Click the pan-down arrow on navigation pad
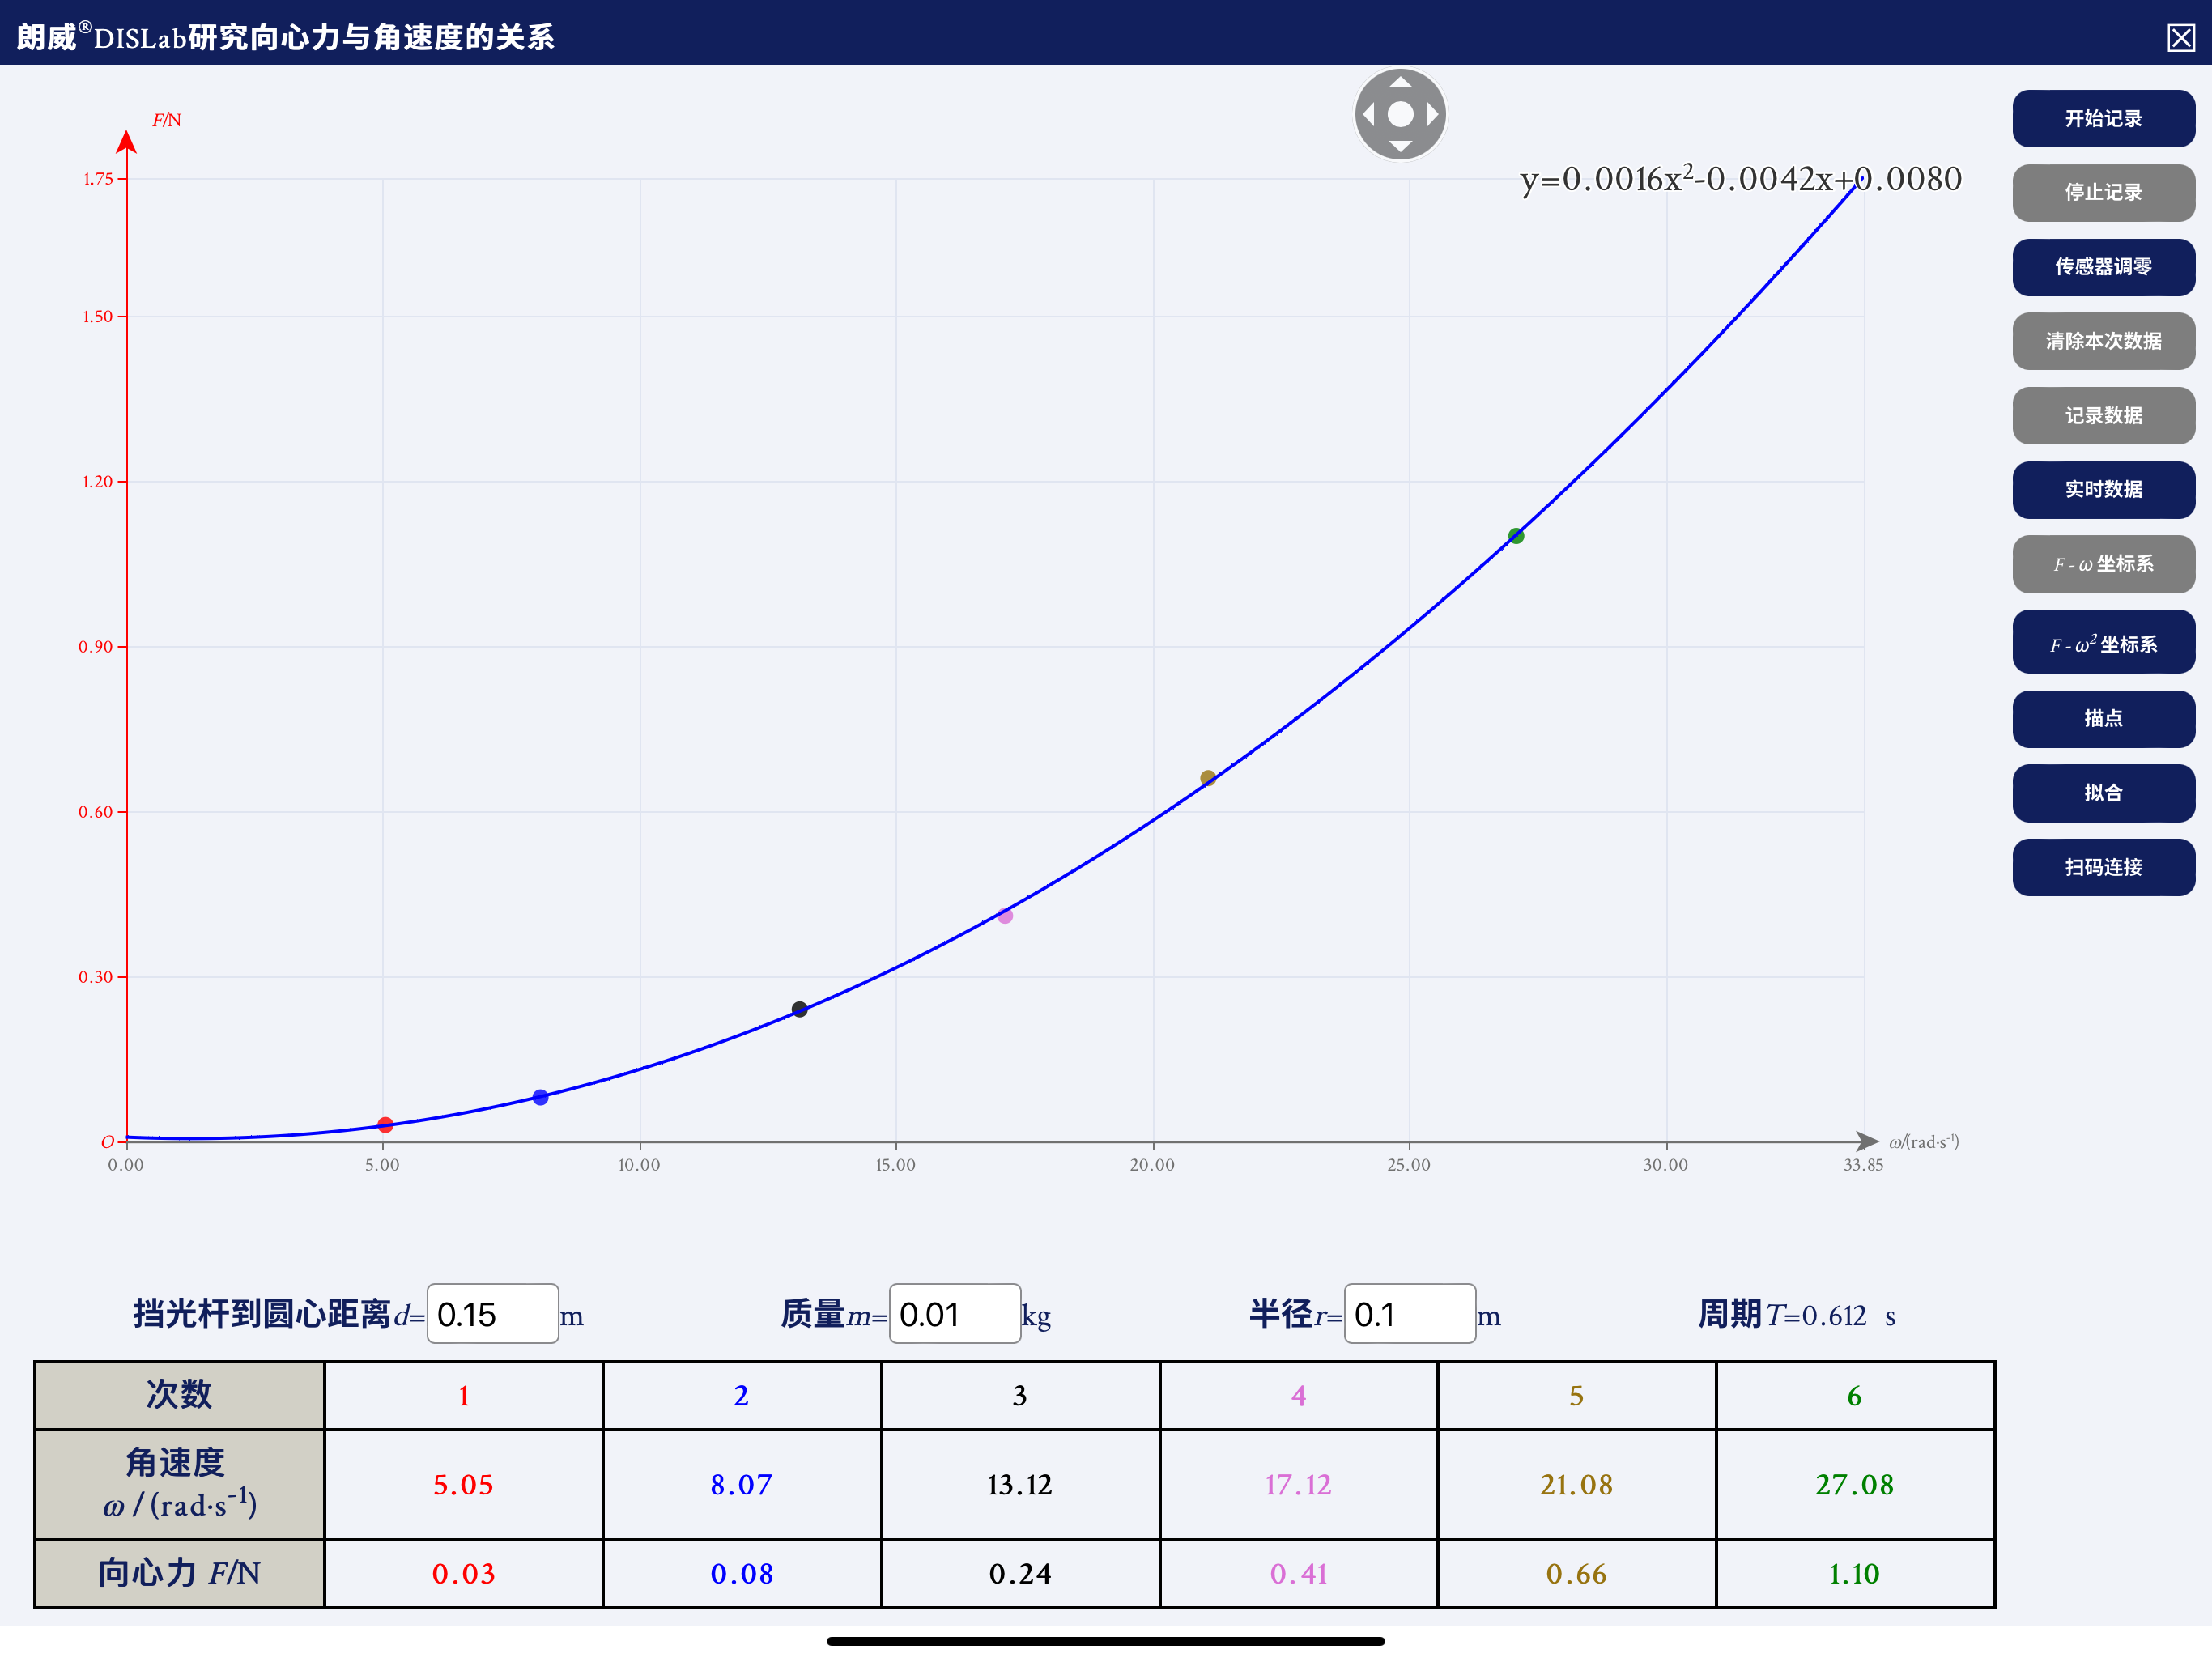Viewport: 2212px width, 1658px height. [1400, 146]
